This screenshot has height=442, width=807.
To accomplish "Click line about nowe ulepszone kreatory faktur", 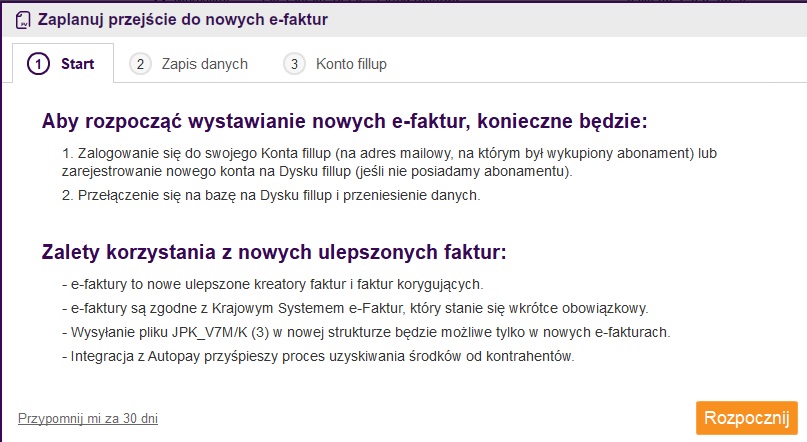I will pos(273,284).
